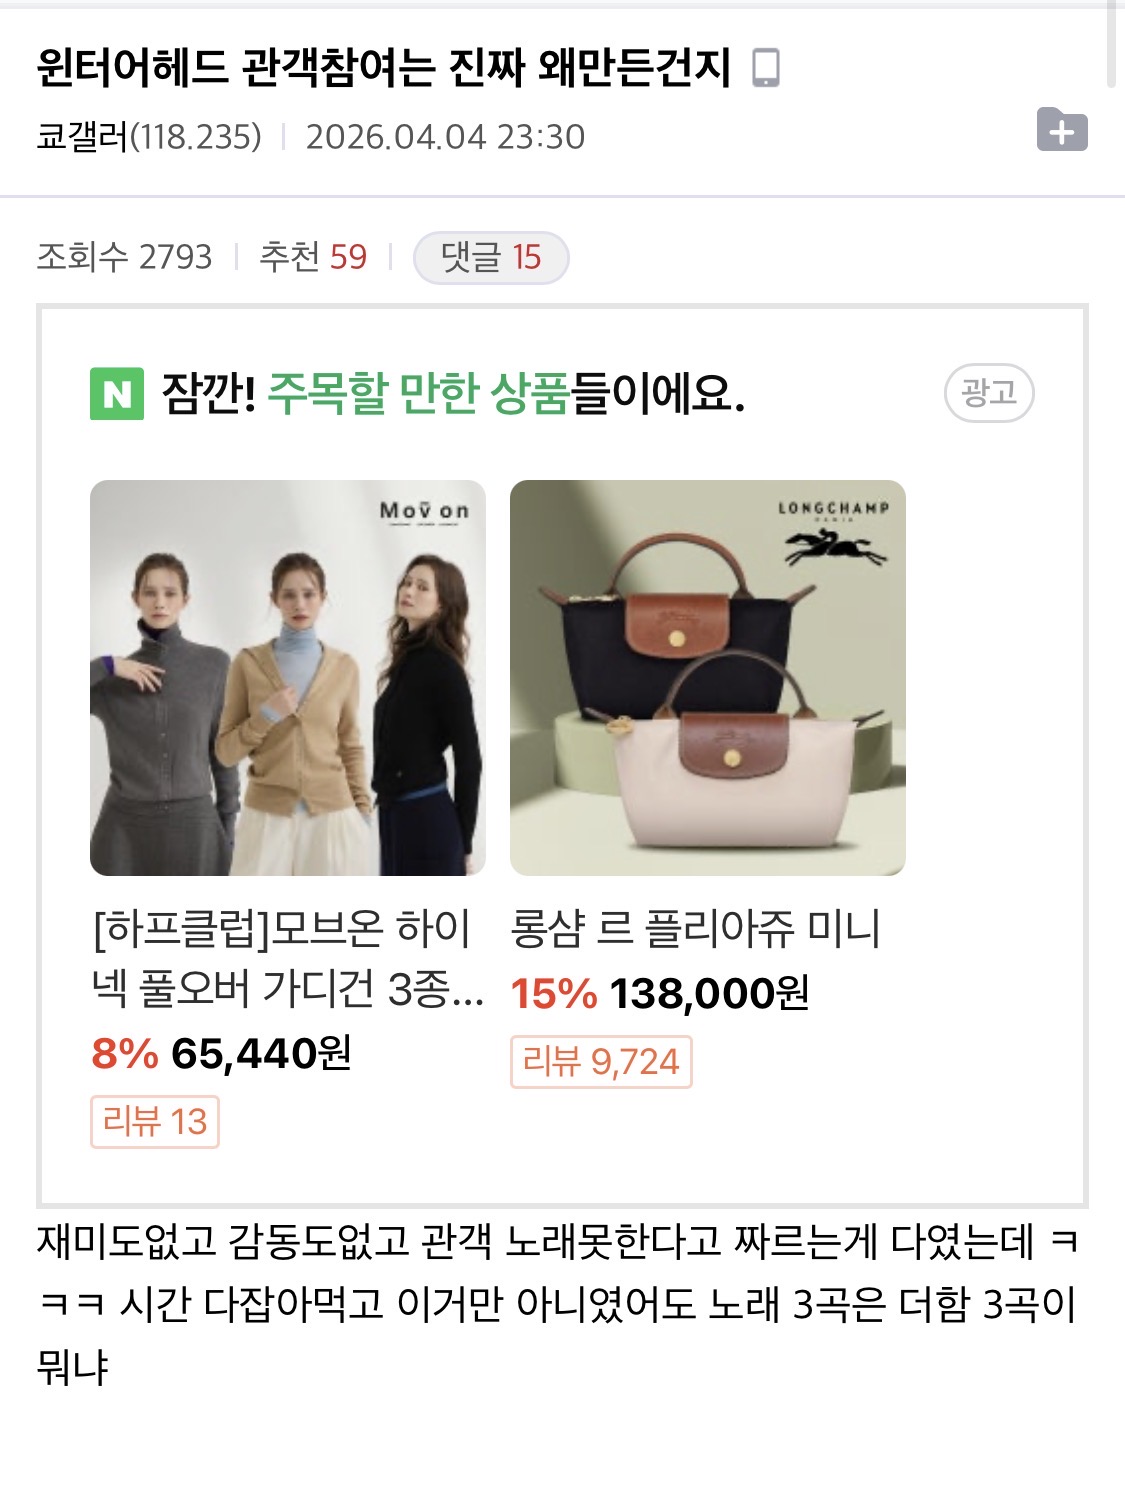Tap the 리뷰 9,724 review badge
Viewport: 1125px width, 1512px height.
601,1062
